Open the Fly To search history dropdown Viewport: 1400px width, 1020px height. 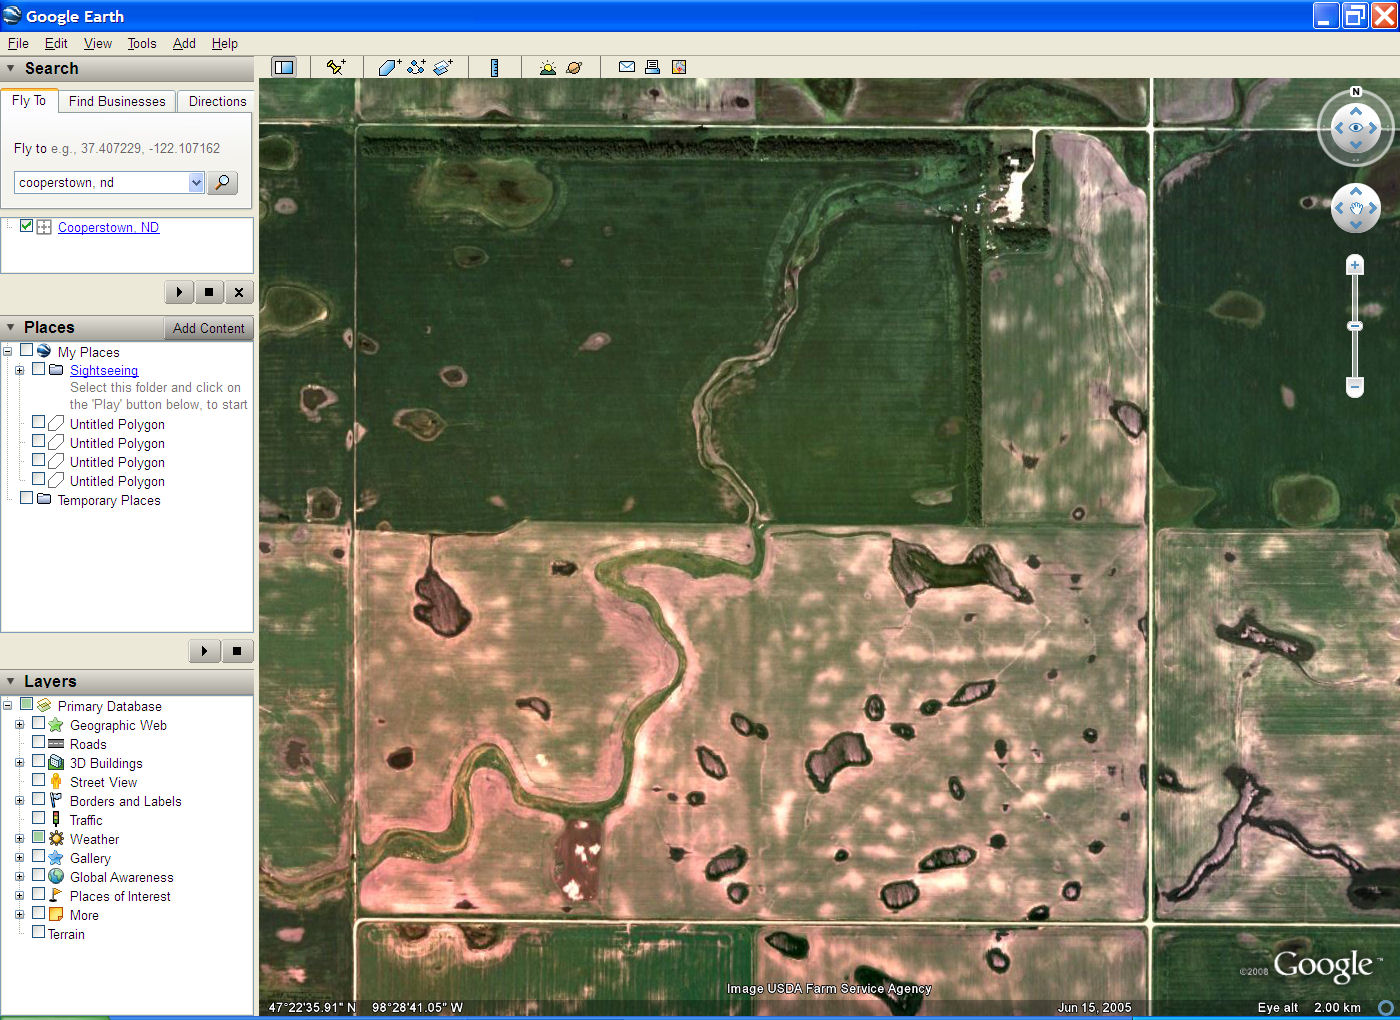pyautogui.click(x=196, y=182)
